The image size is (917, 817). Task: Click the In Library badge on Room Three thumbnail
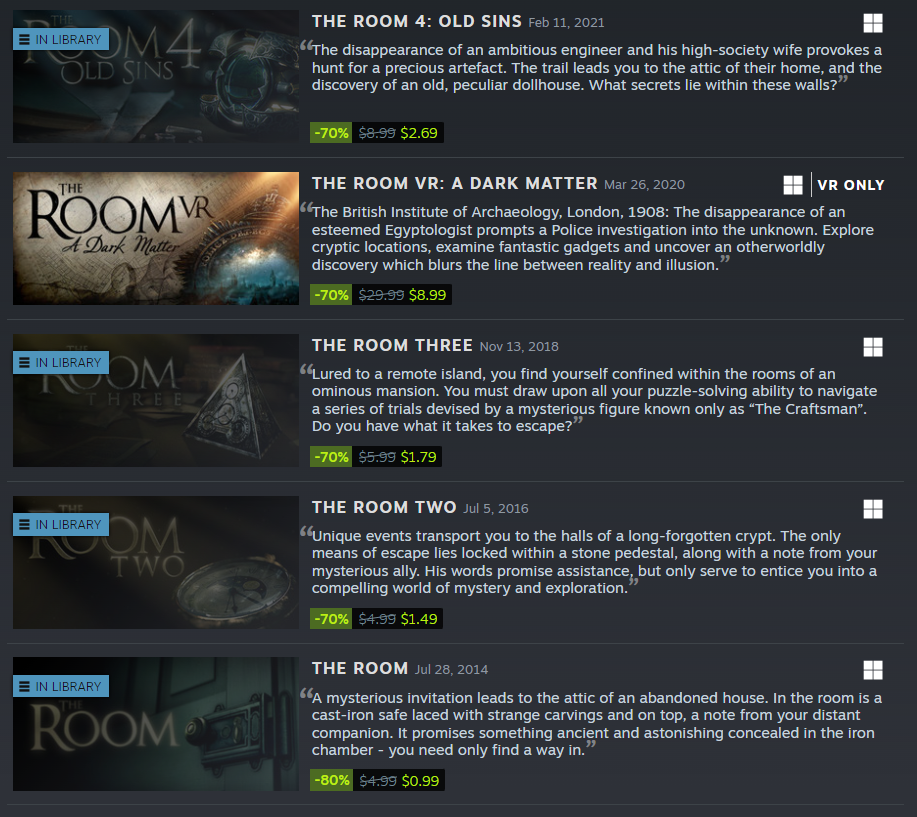point(61,362)
